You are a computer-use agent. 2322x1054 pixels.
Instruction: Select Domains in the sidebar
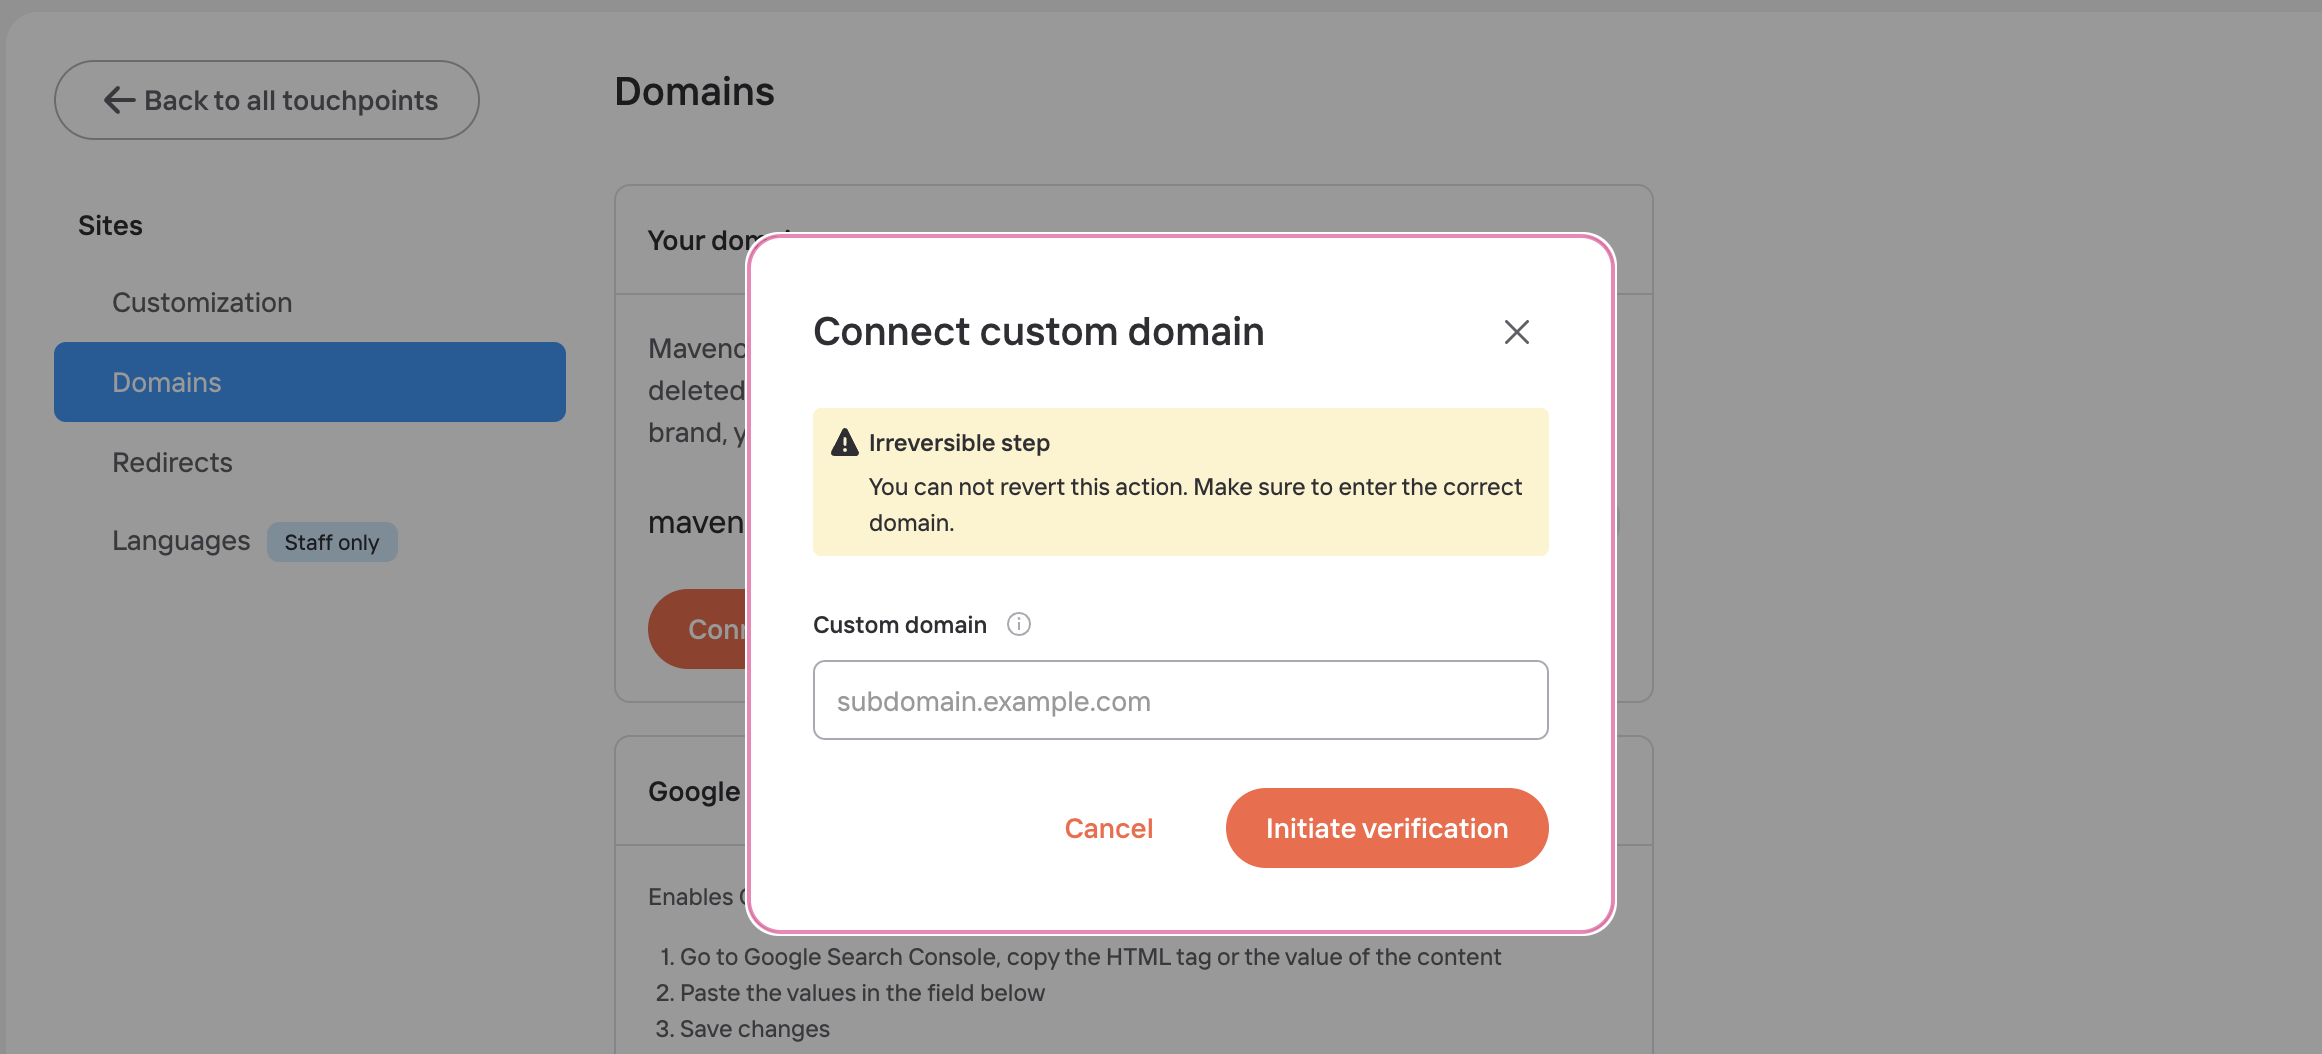[x=310, y=382]
